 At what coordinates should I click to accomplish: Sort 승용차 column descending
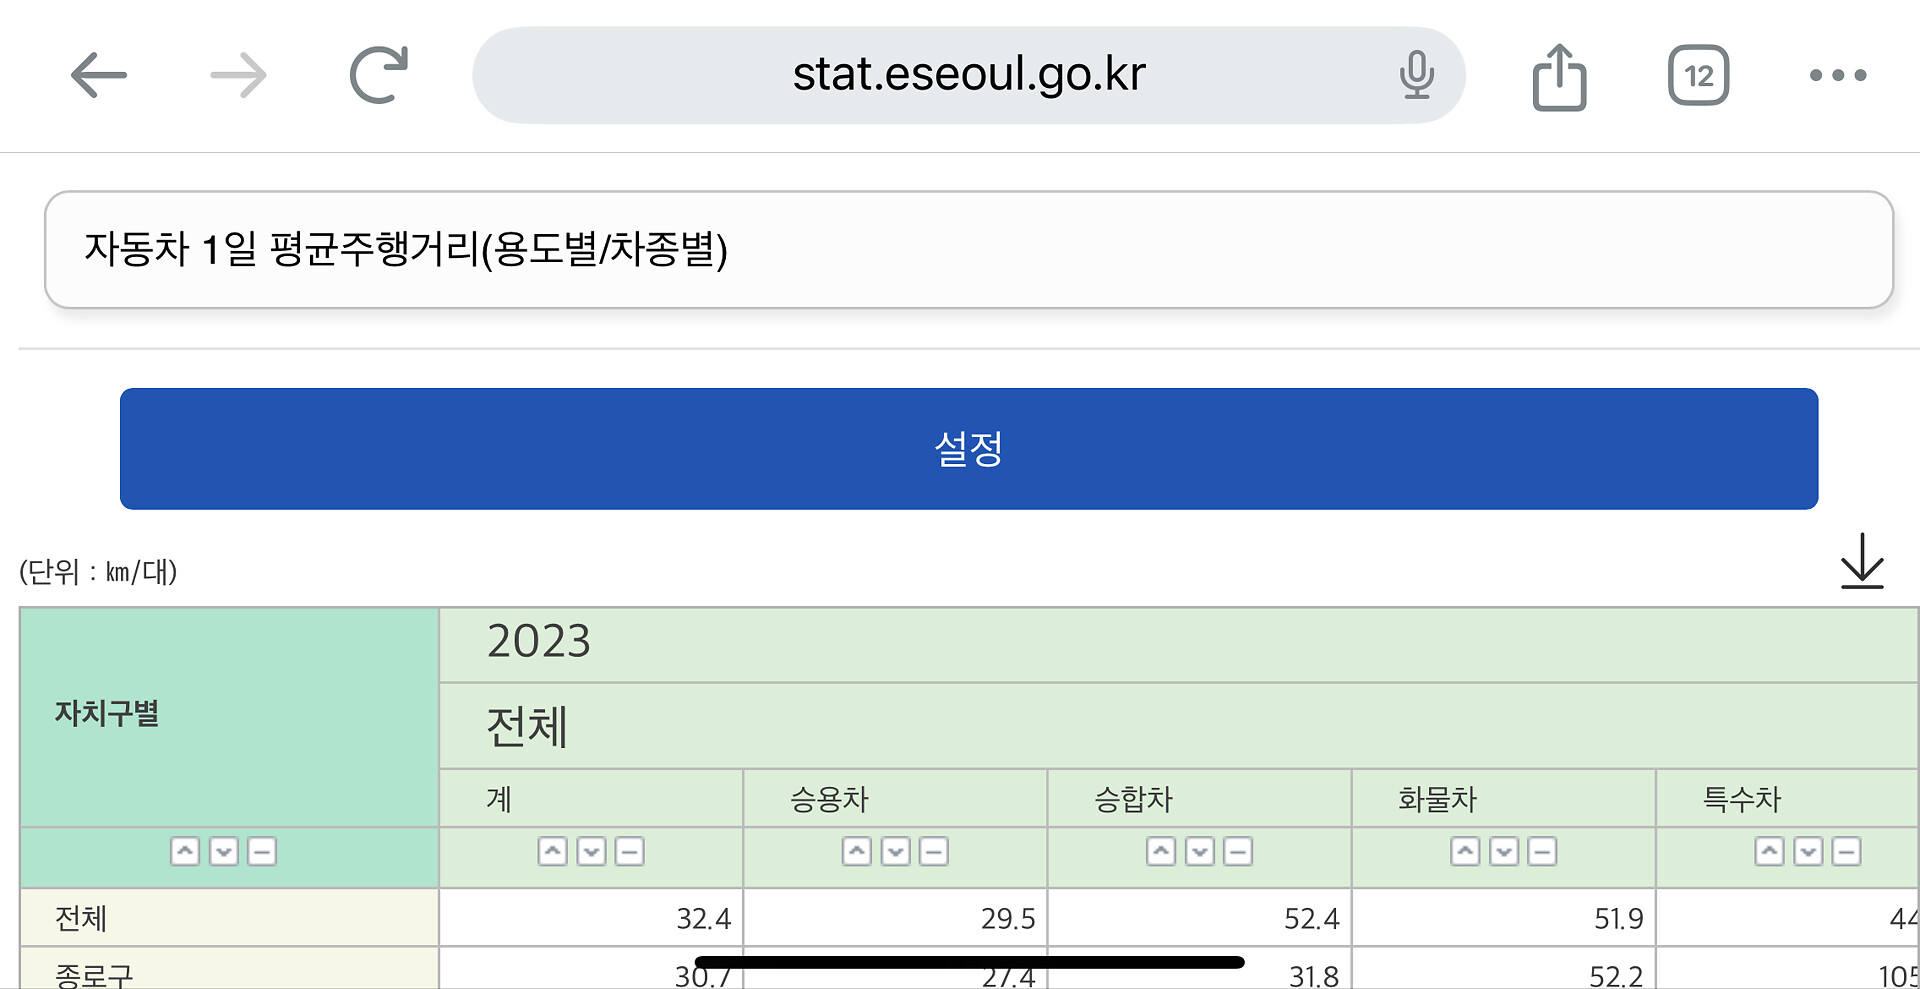[896, 852]
